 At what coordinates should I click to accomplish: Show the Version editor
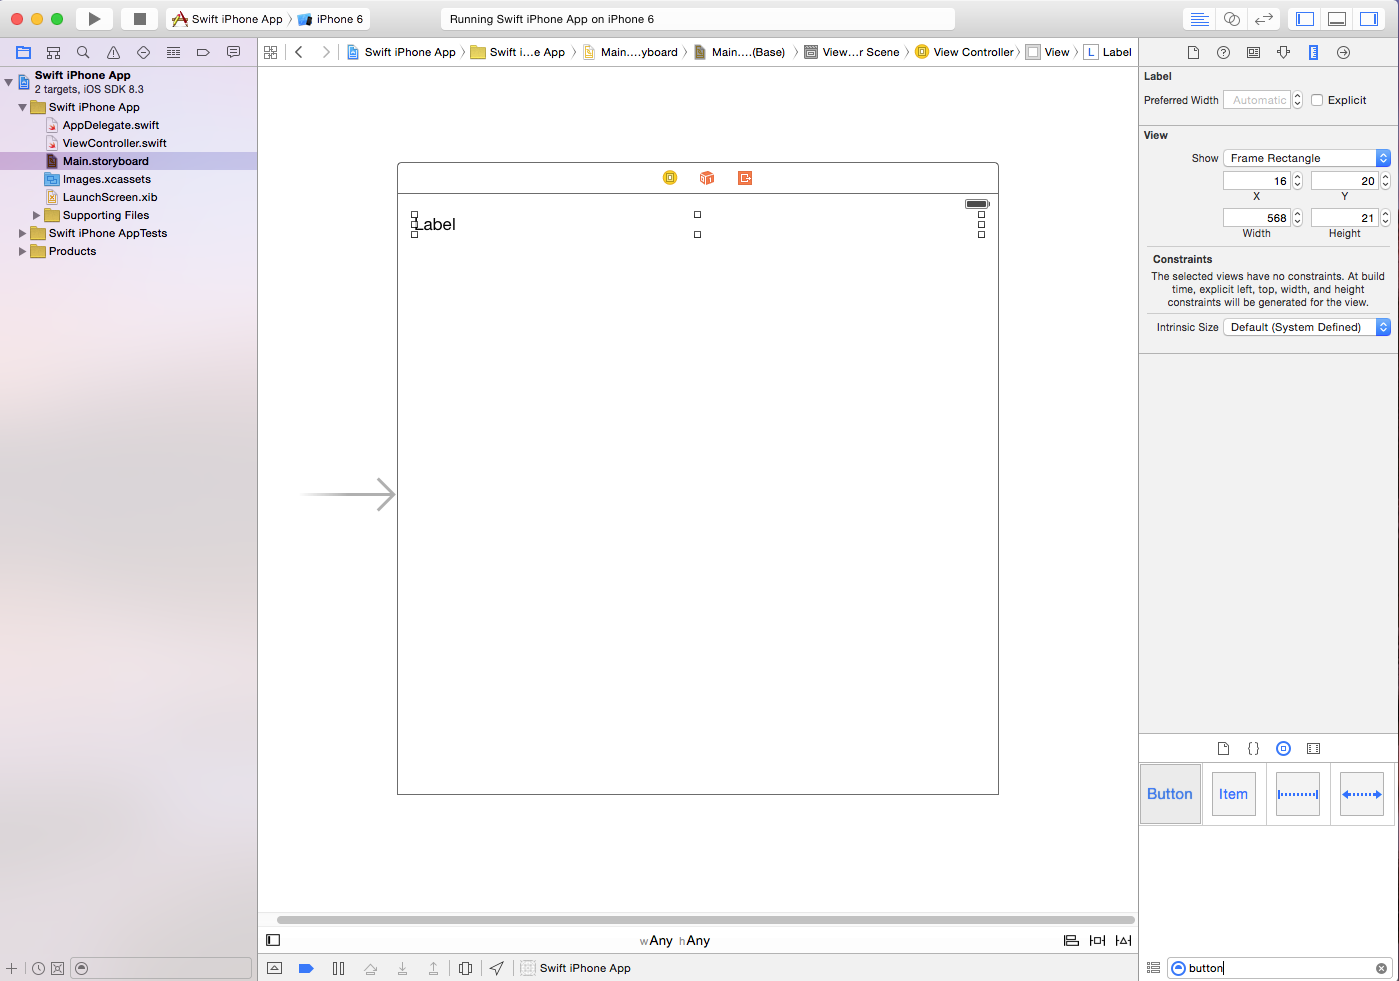point(1264,19)
